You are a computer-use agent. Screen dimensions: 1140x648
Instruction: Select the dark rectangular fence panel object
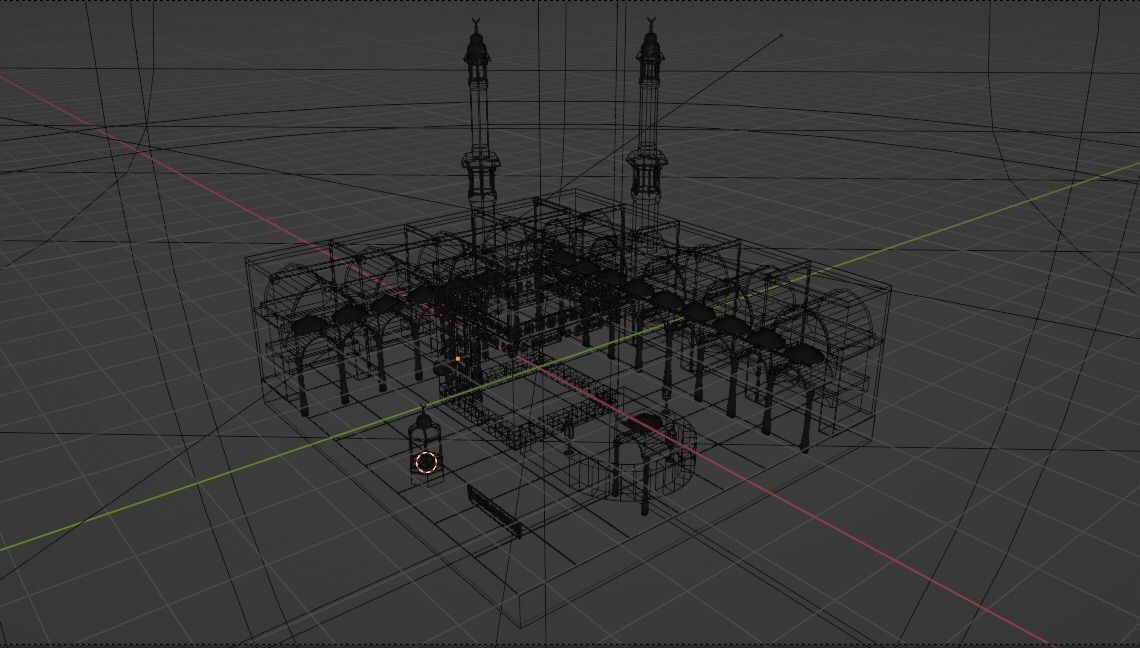[494, 511]
